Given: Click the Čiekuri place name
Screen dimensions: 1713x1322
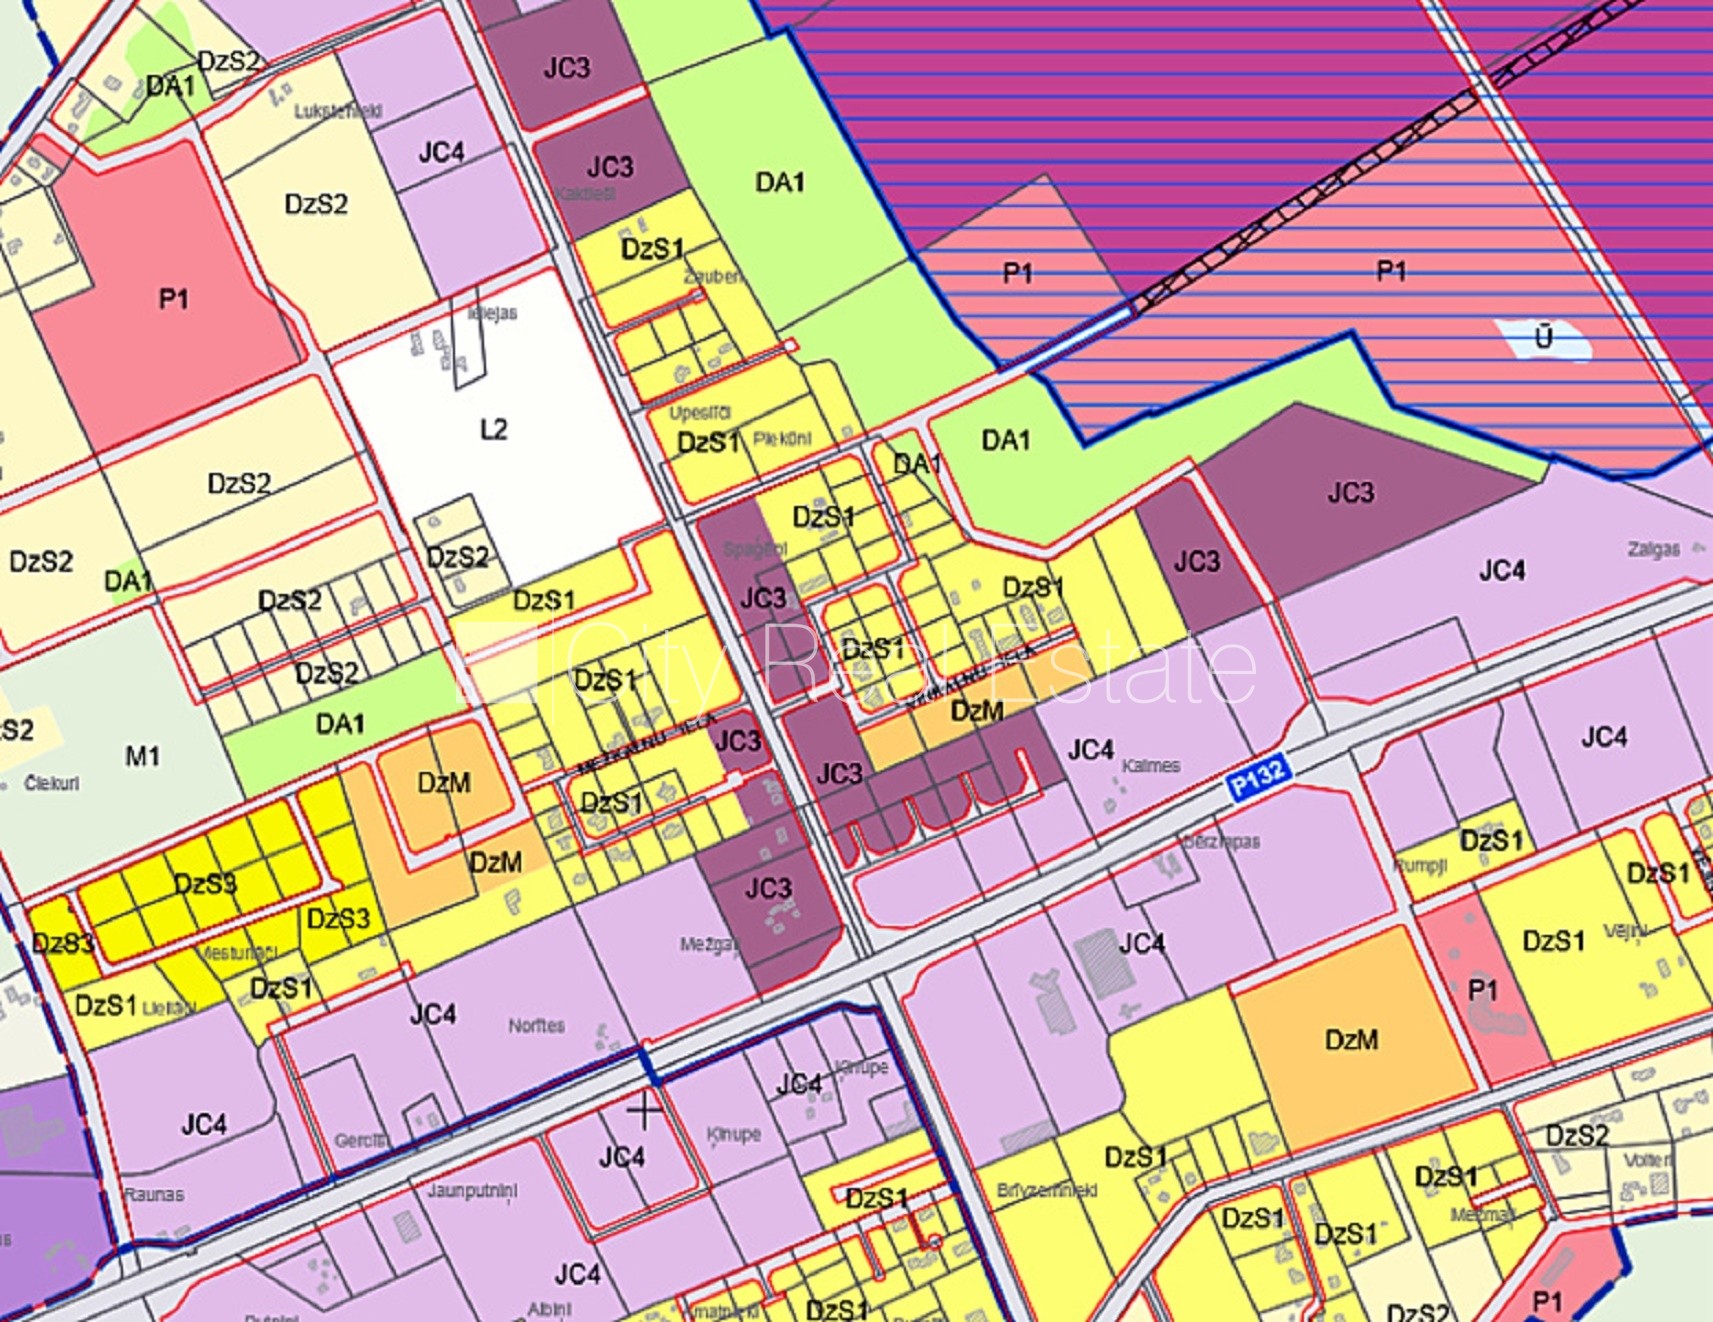Looking at the screenshot, I should pyautogui.click(x=52, y=783).
